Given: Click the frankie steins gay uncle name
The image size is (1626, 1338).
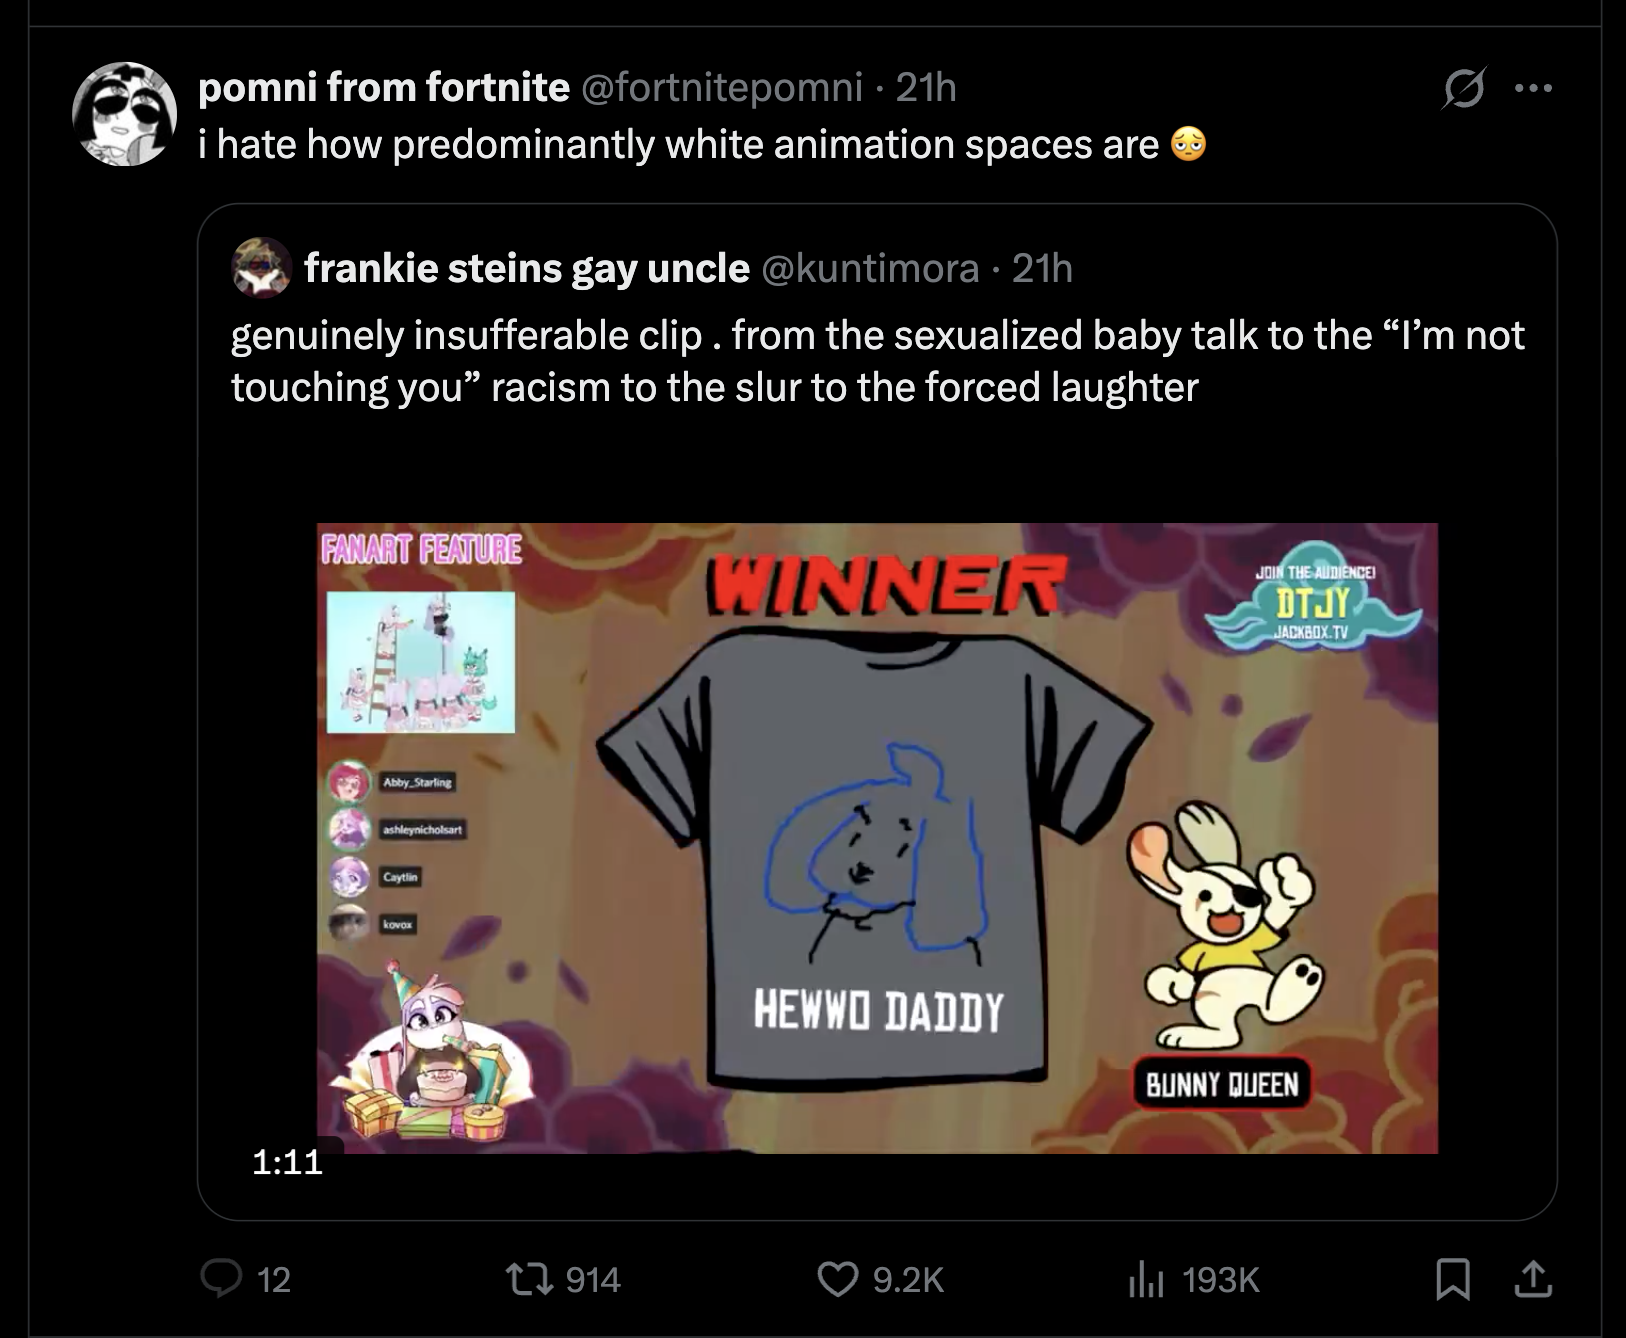Looking at the screenshot, I should (x=526, y=268).
